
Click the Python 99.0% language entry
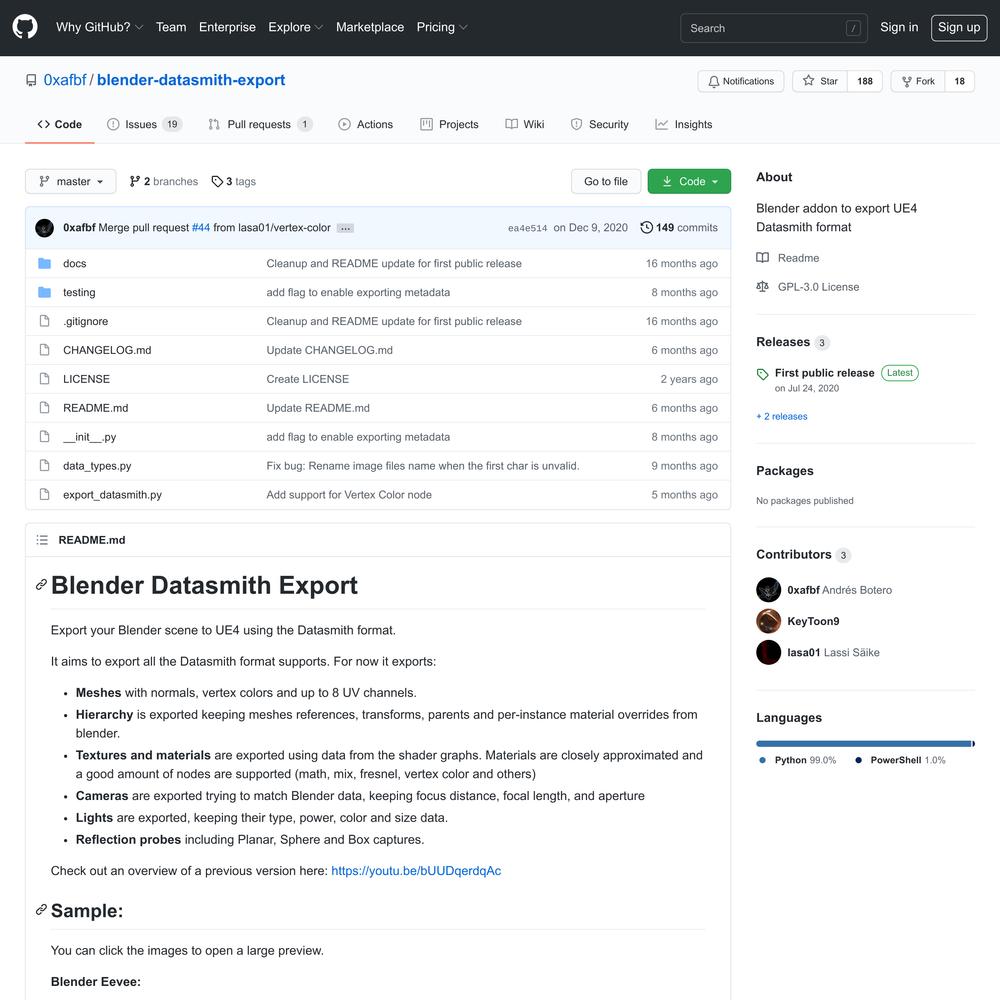point(798,760)
